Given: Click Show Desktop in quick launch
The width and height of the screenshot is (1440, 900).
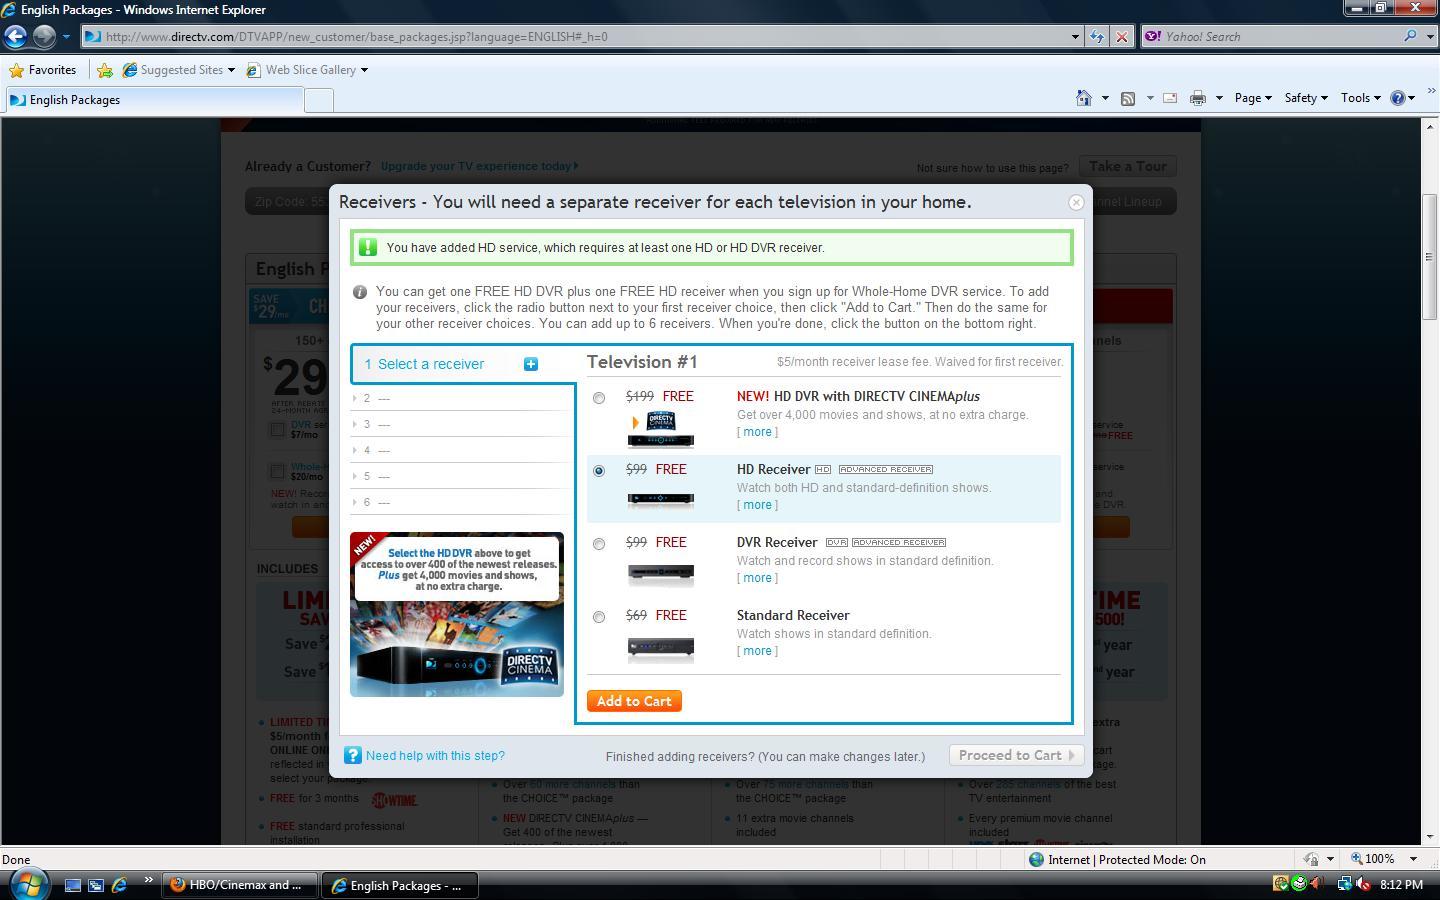Looking at the screenshot, I should [72, 885].
